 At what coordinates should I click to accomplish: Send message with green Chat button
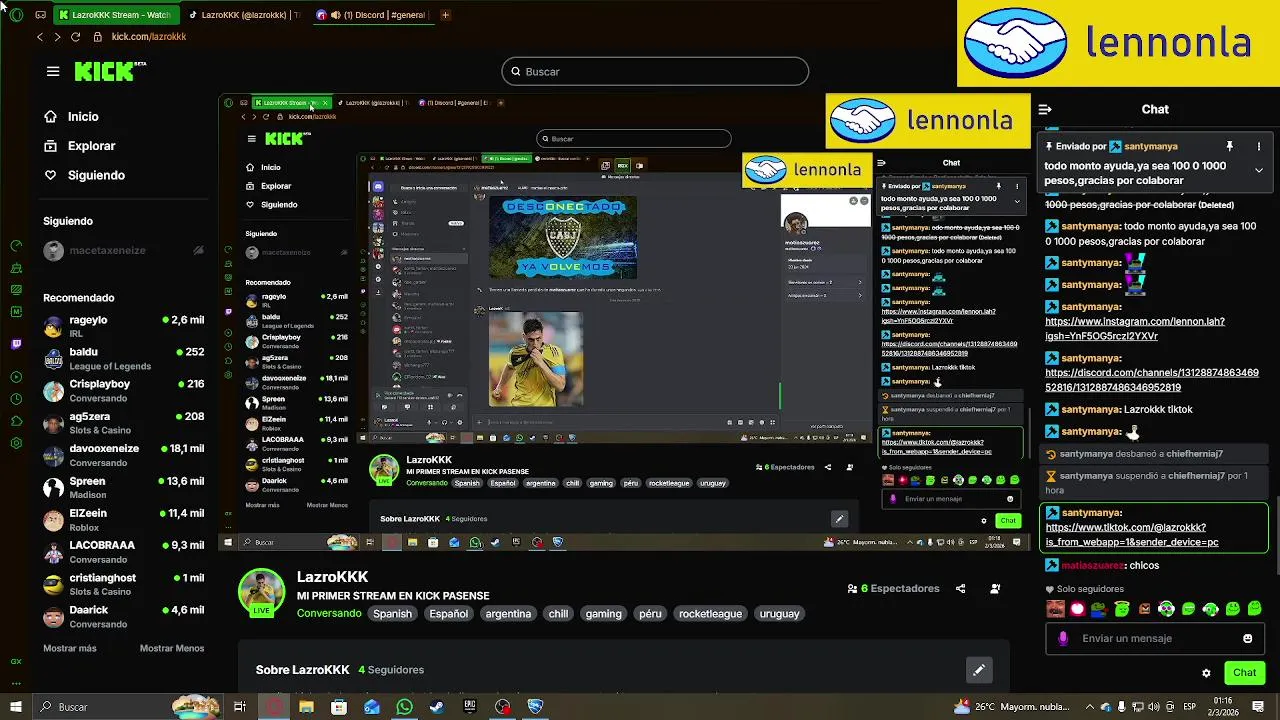1244,673
